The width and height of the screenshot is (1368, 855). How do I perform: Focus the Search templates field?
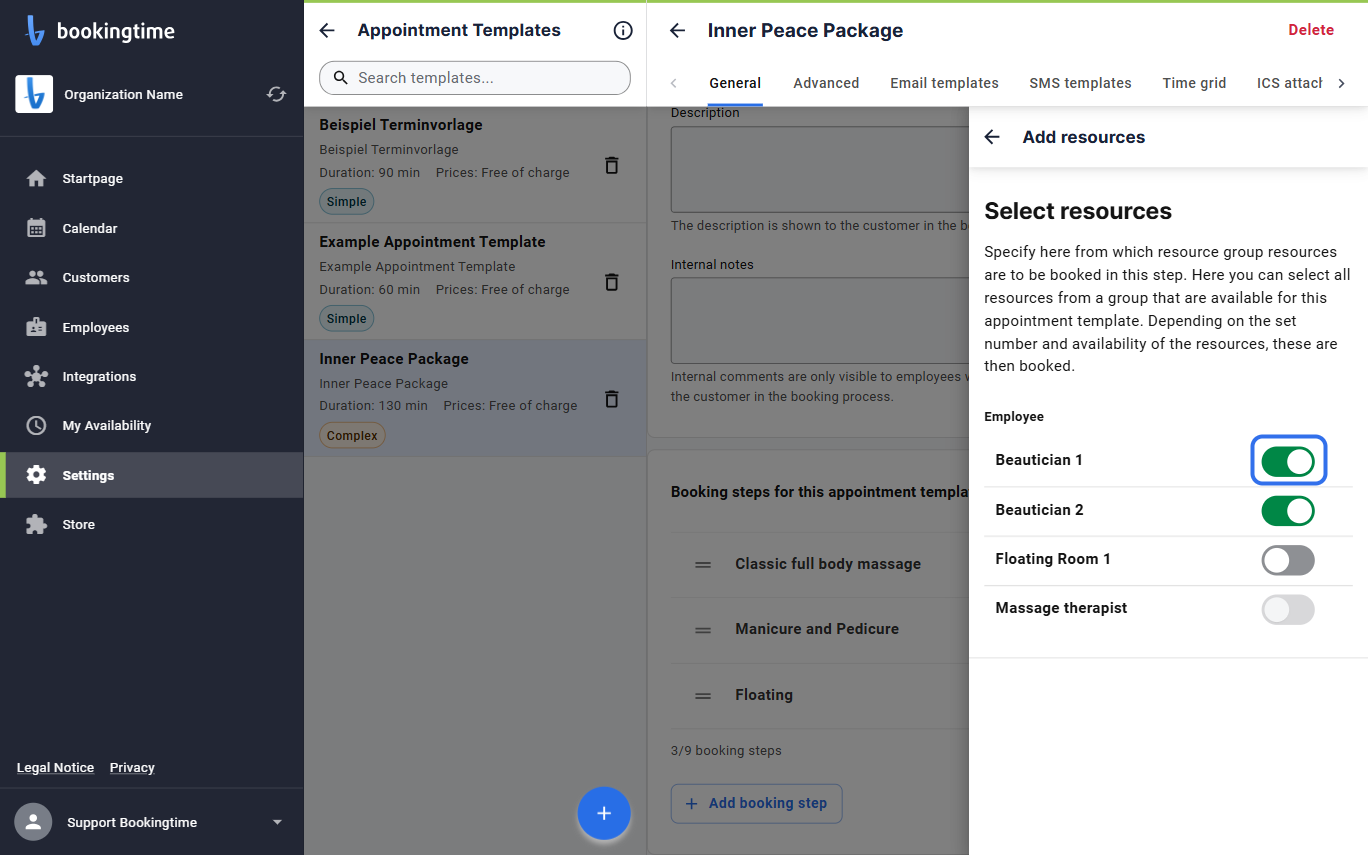tap(475, 78)
